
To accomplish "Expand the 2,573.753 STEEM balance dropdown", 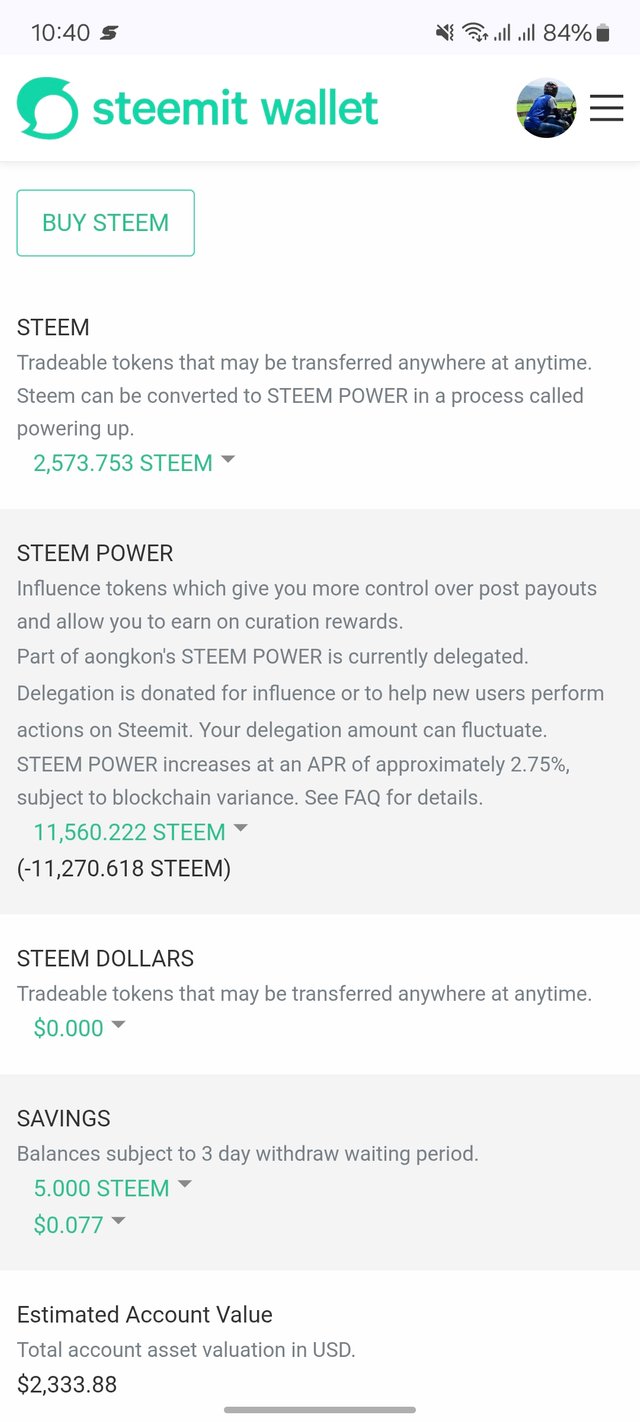I will 134,463.
